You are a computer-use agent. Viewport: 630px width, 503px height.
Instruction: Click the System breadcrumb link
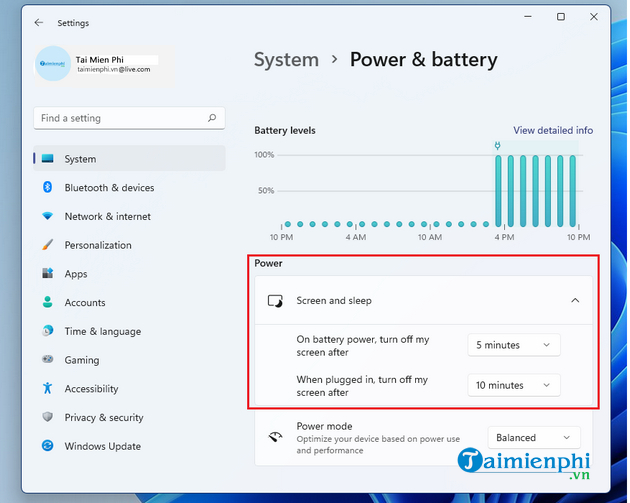click(286, 60)
